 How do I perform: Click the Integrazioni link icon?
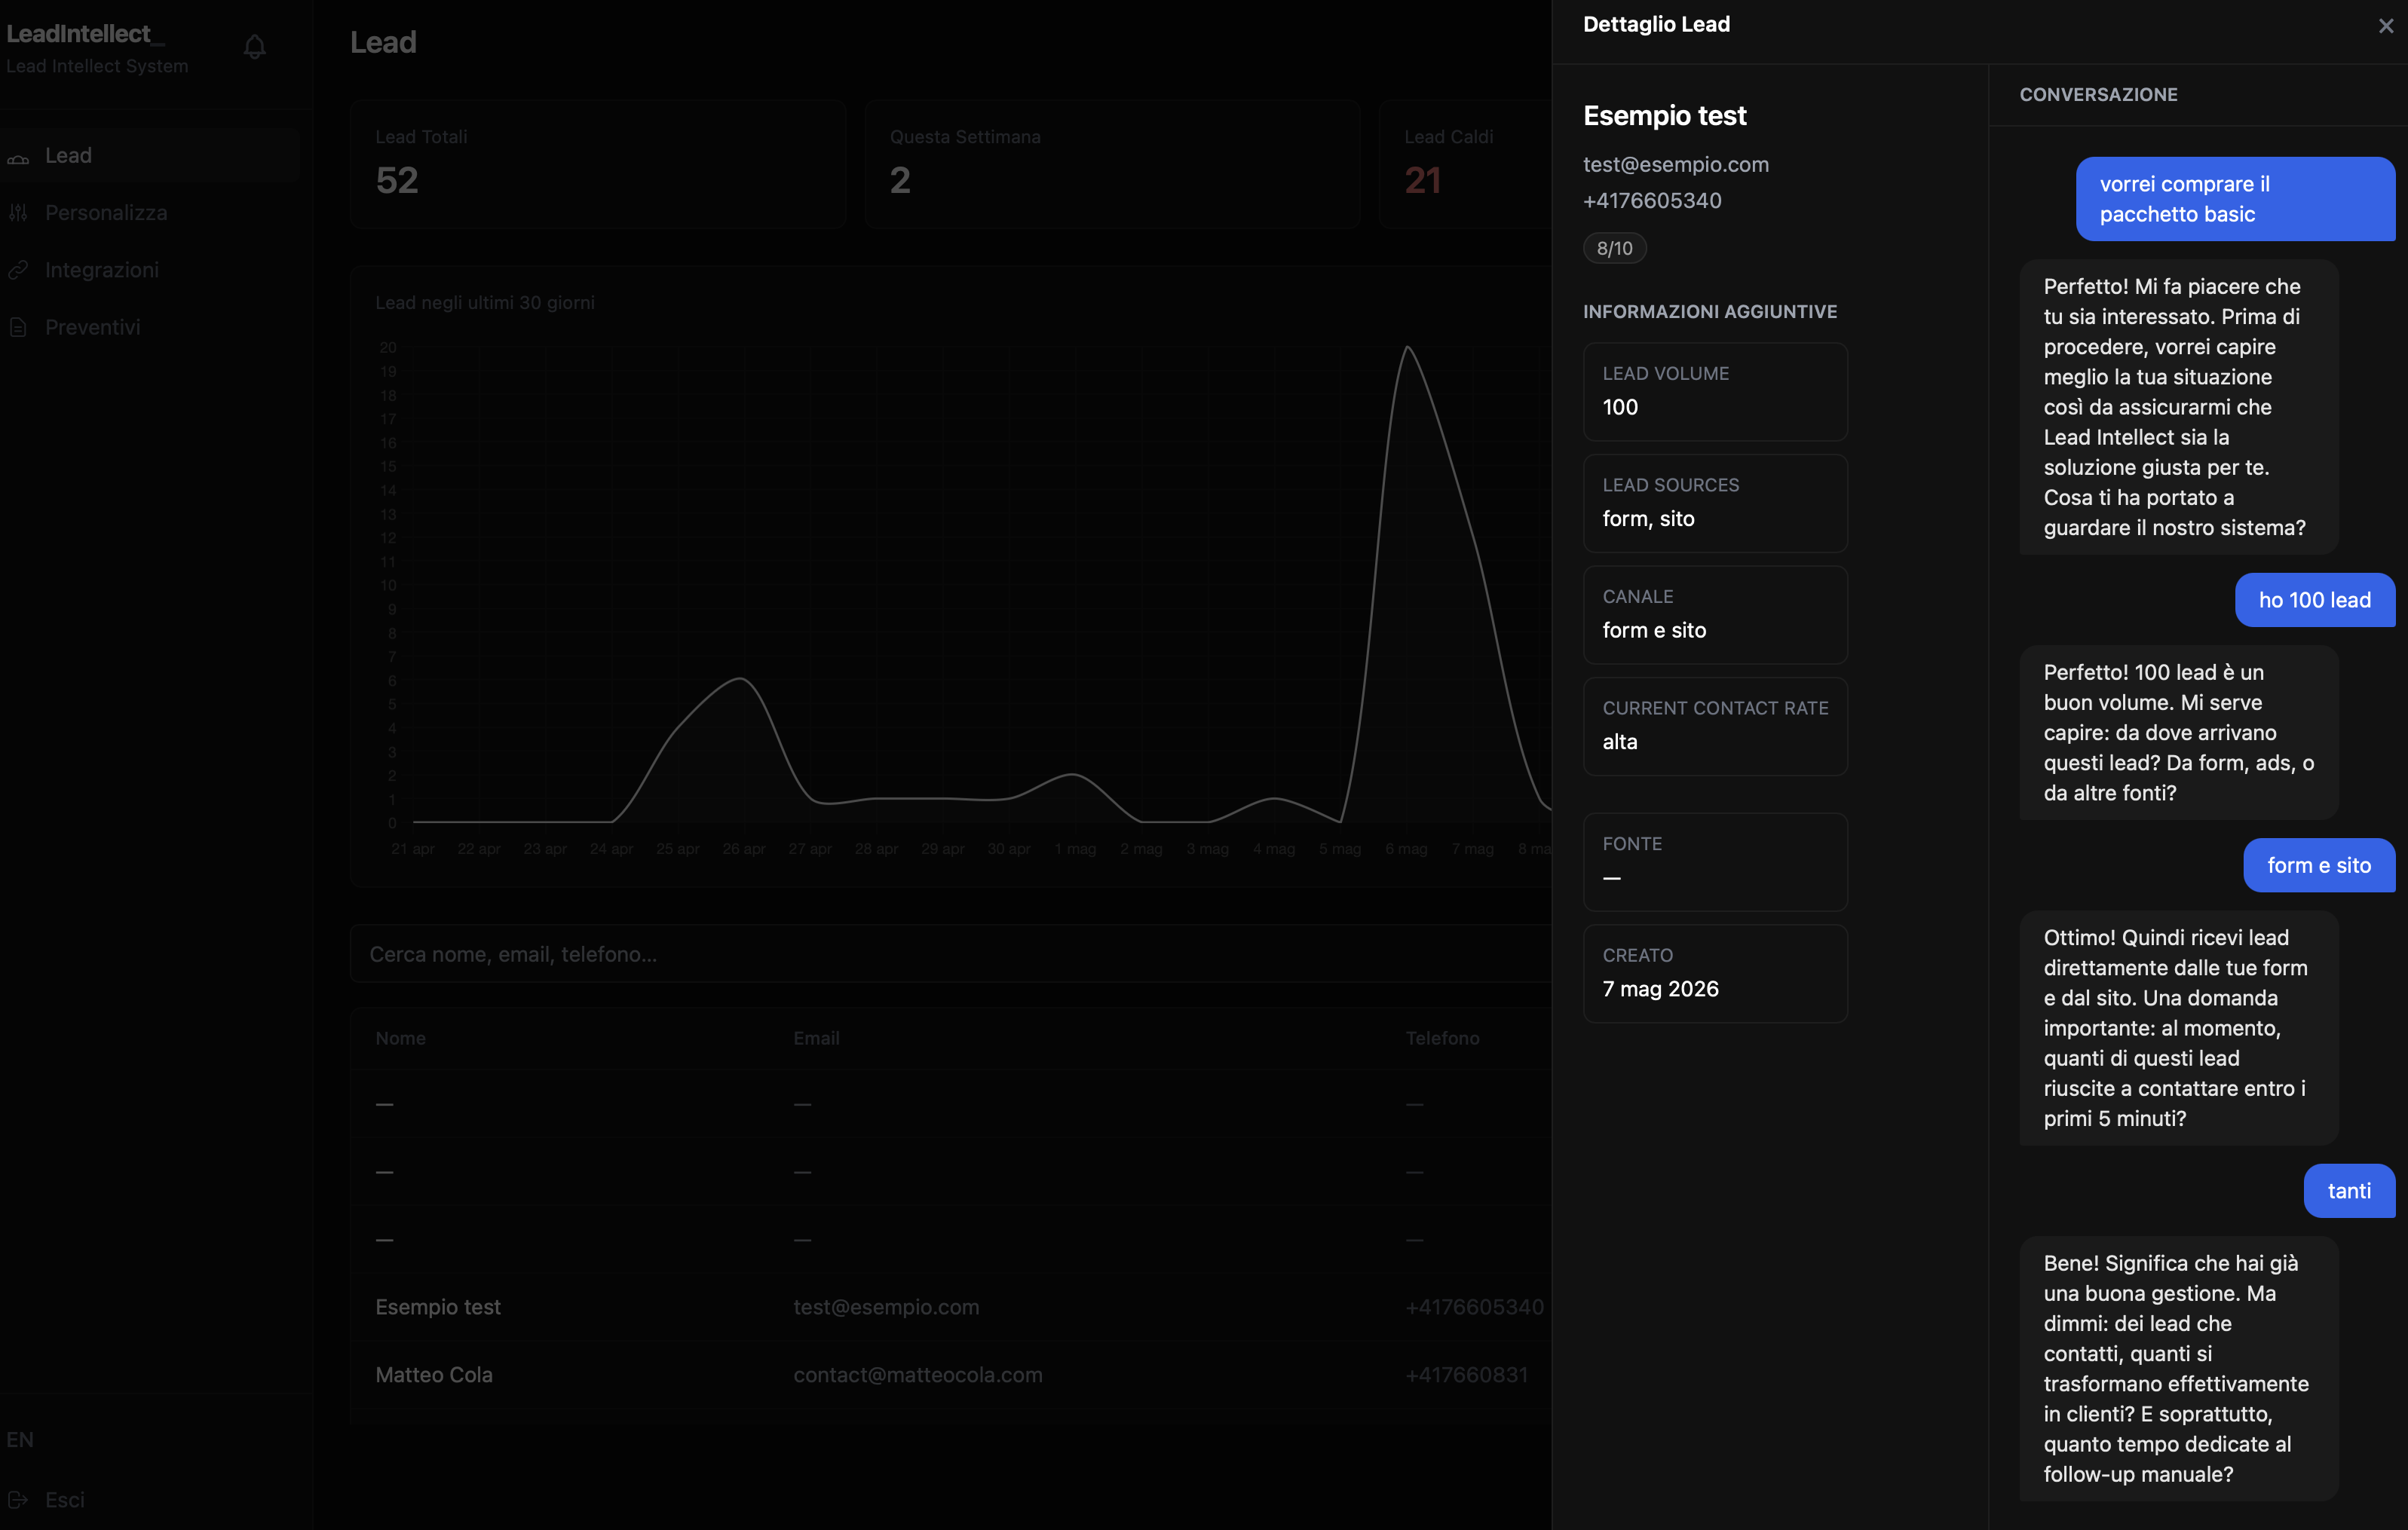coord(18,270)
